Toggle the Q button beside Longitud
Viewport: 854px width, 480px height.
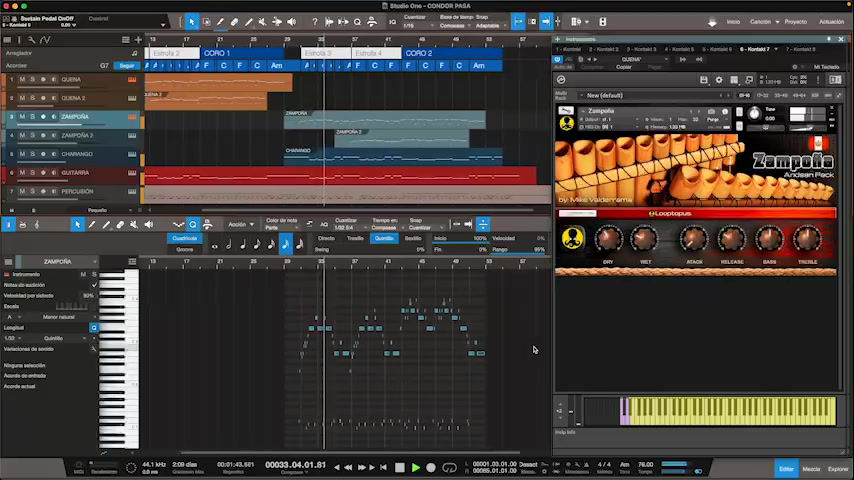click(x=94, y=327)
